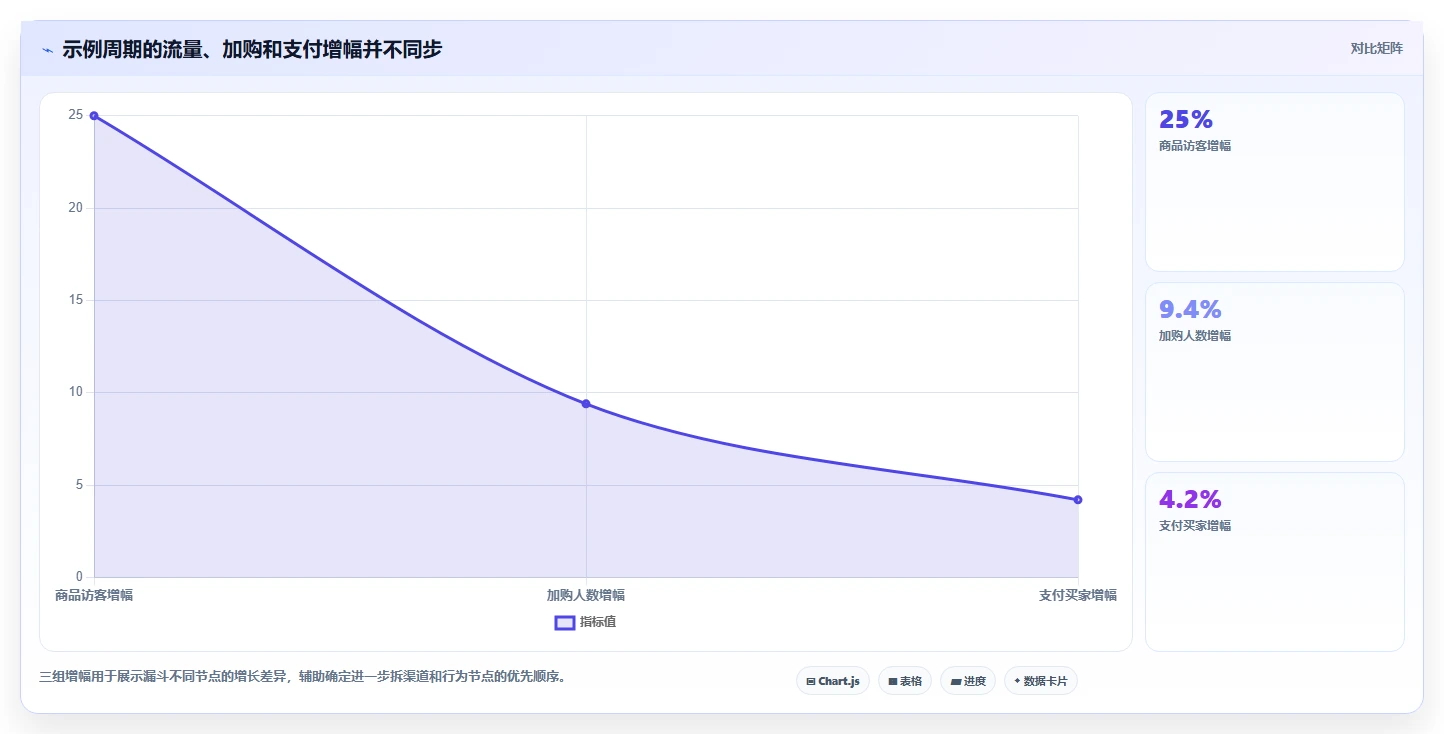The width and height of the screenshot is (1444, 734).
Task: Click the 加购人数增幅 x-axis label
Action: click(x=586, y=595)
